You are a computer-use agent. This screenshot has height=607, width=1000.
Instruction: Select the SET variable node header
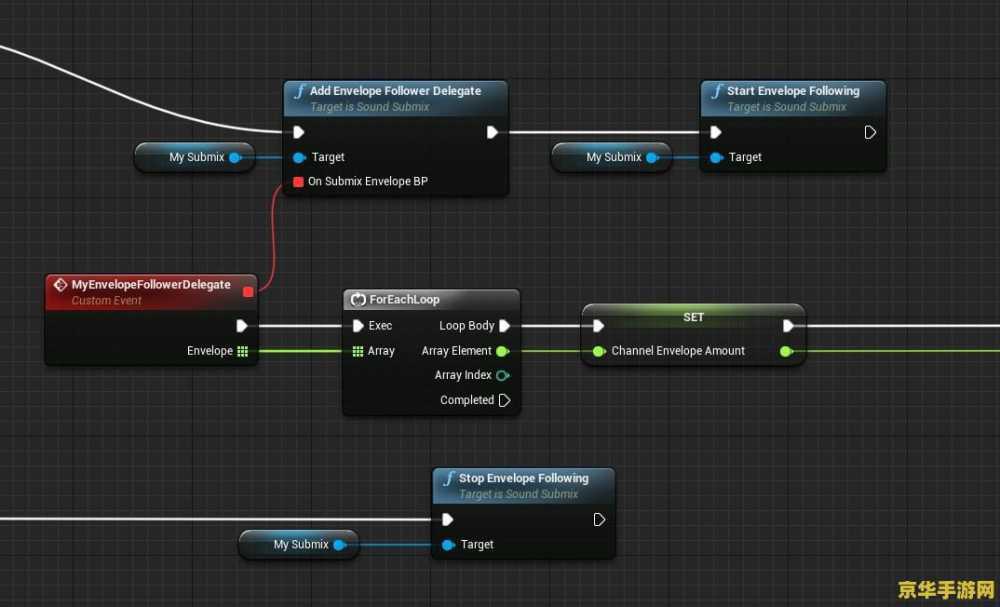[693, 317]
